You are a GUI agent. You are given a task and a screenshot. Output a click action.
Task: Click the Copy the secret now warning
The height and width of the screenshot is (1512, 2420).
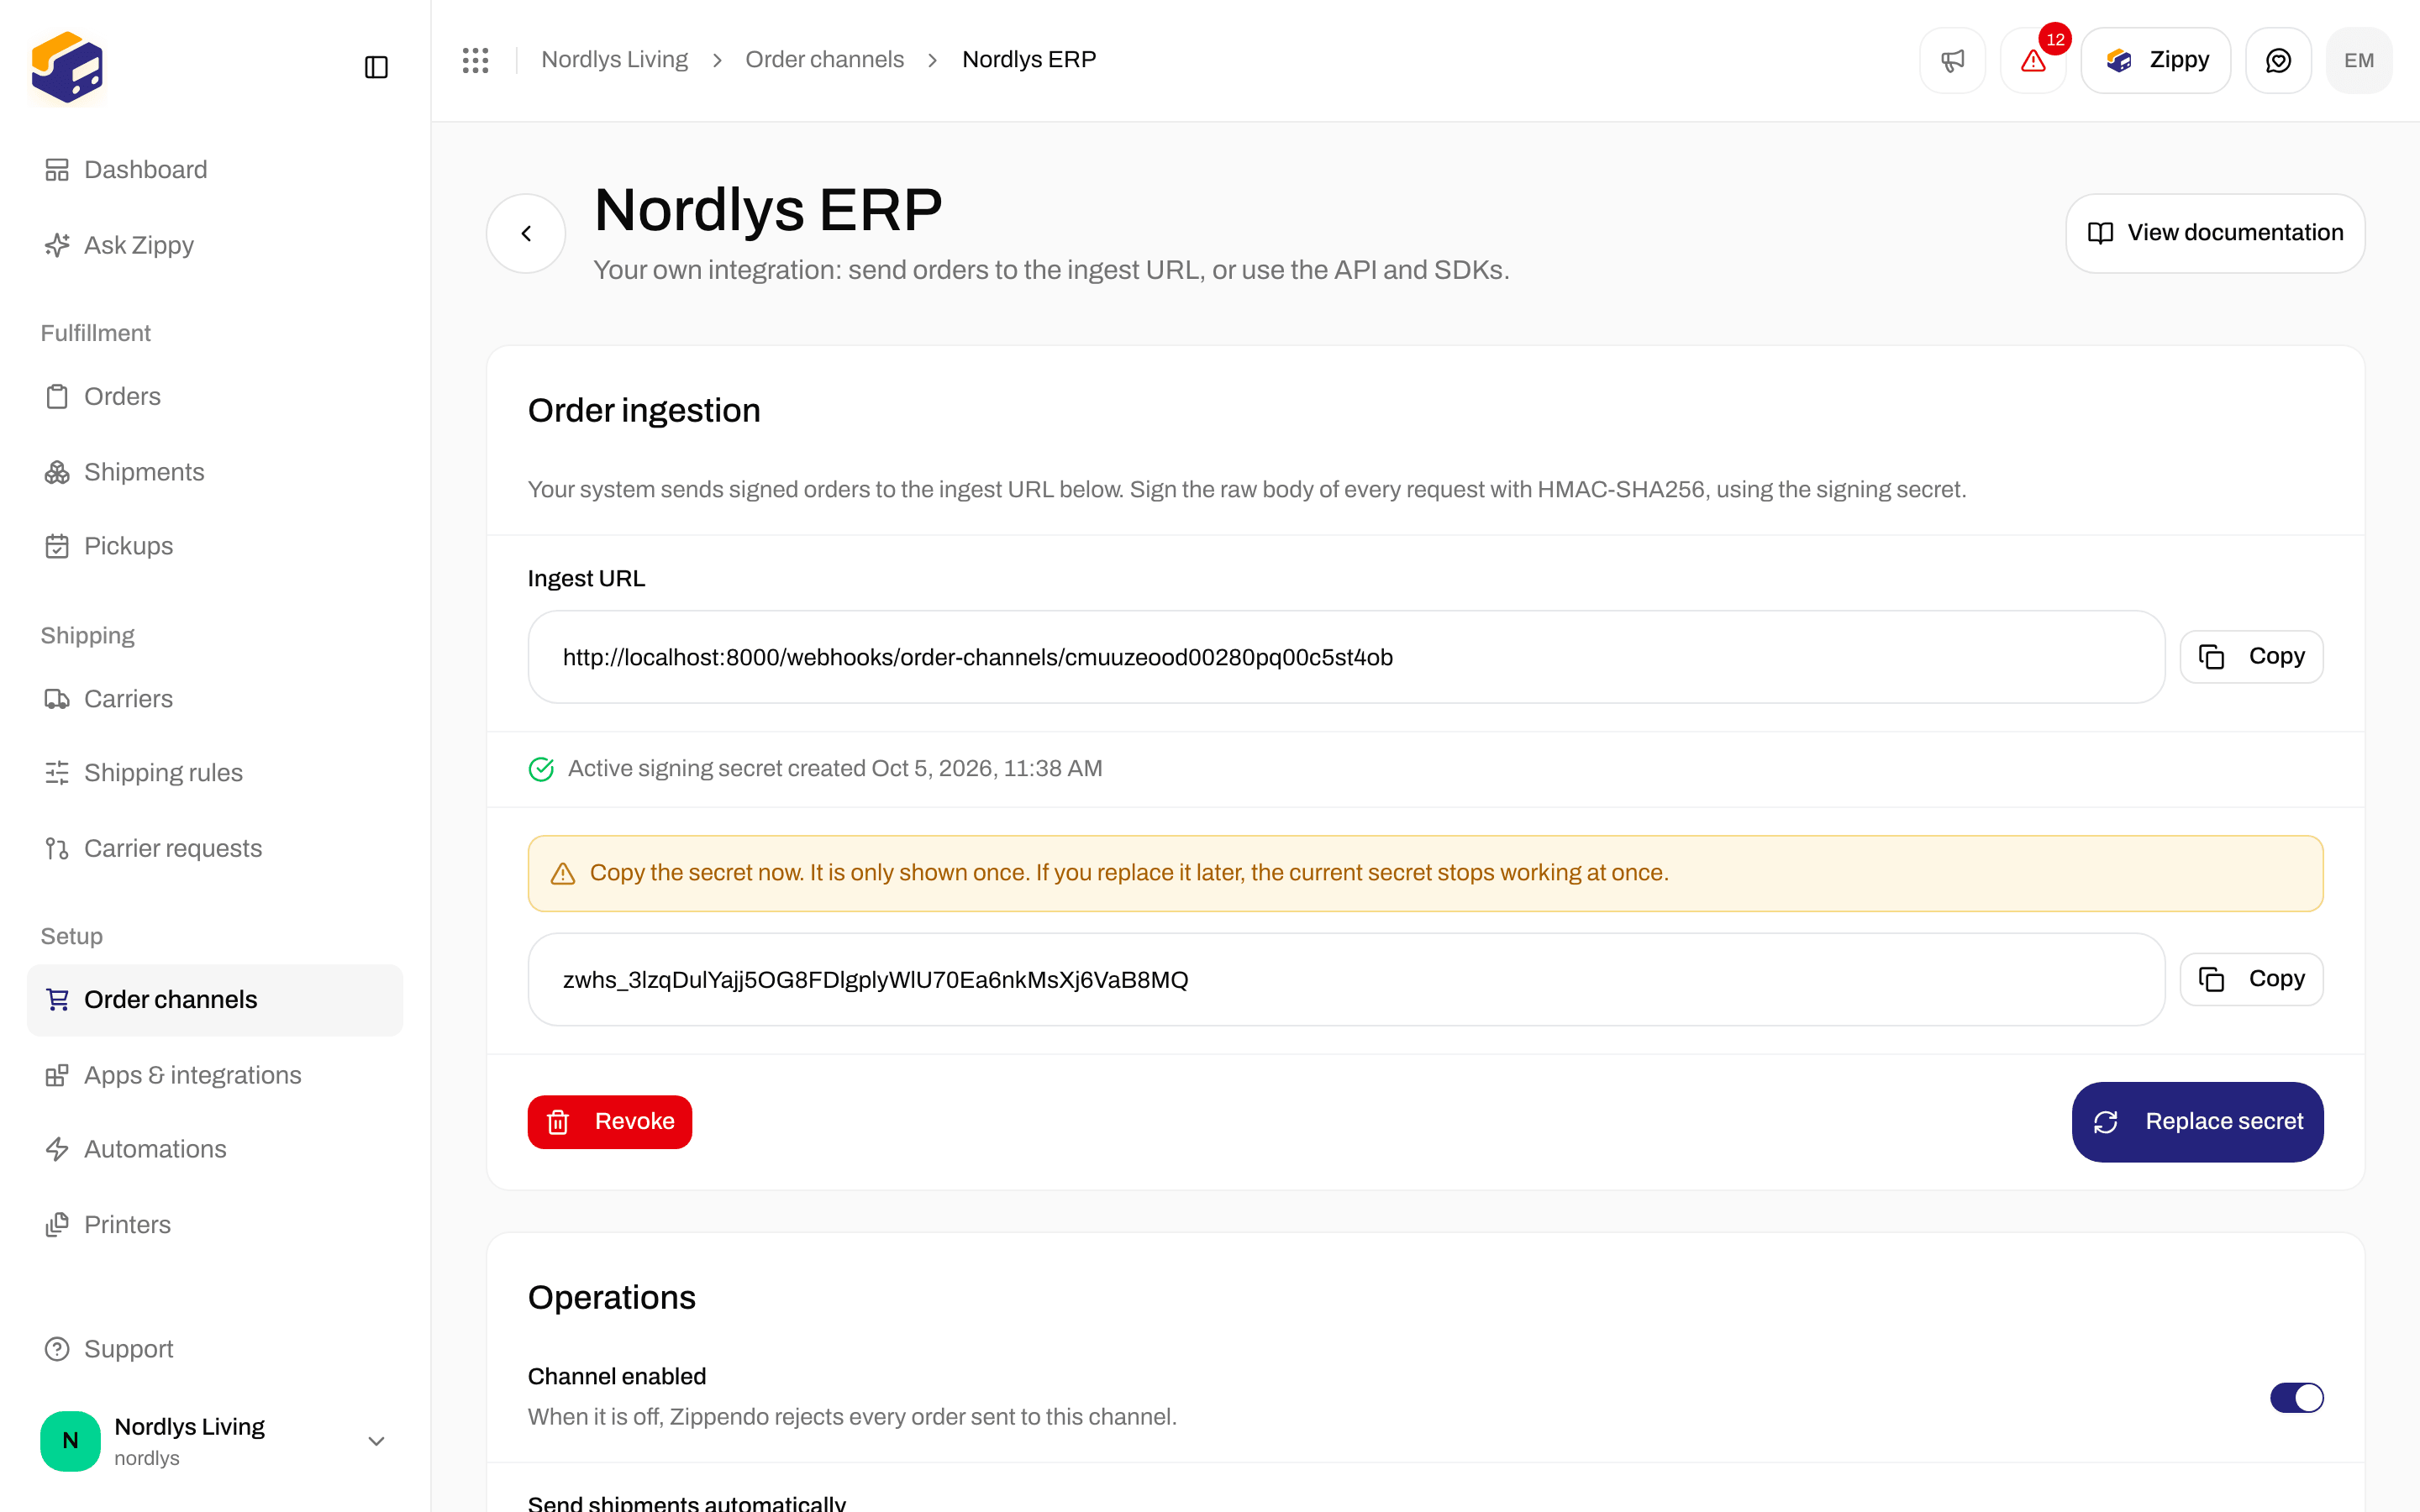pyautogui.click(x=1425, y=873)
